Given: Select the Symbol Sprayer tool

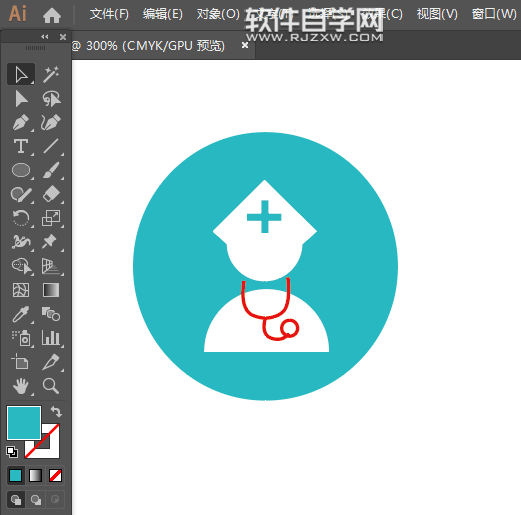Looking at the screenshot, I should click(21, 338).
